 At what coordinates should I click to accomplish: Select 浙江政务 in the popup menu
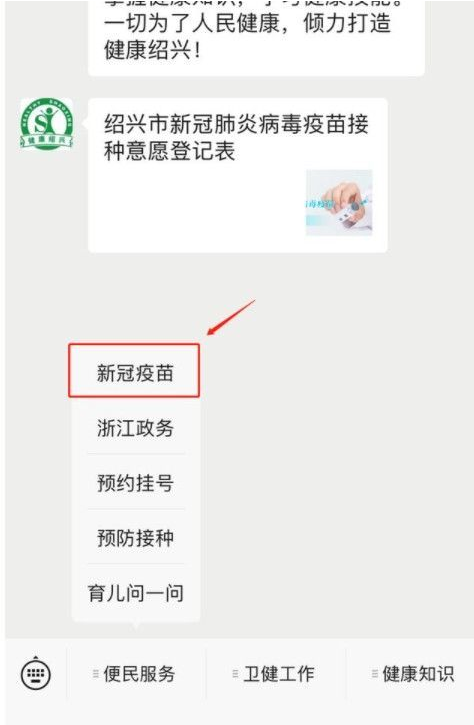135,427
